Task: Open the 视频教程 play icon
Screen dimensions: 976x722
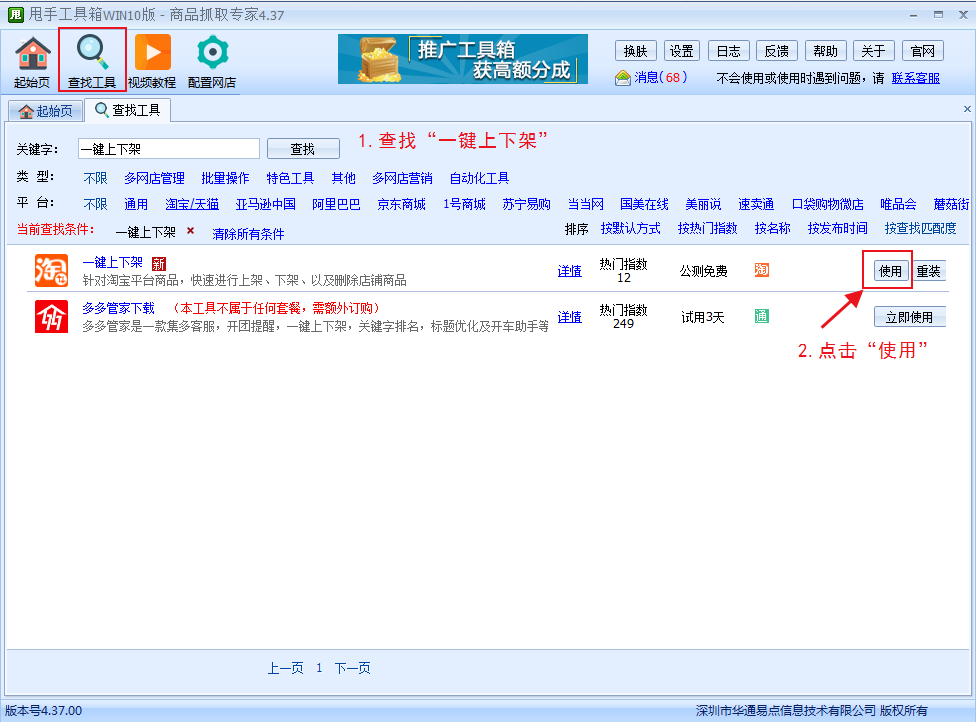Action: point(152,62)
